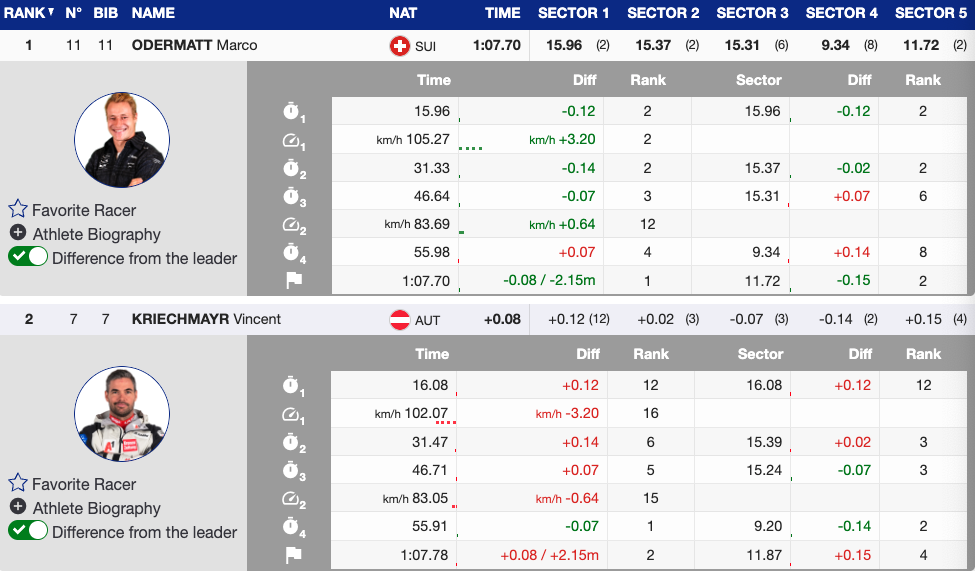The height and width of the screenshot is (571, 975).
Task: Click Odermatt's stopwatch 1 intermediate icon
Action: click(293, 113)
